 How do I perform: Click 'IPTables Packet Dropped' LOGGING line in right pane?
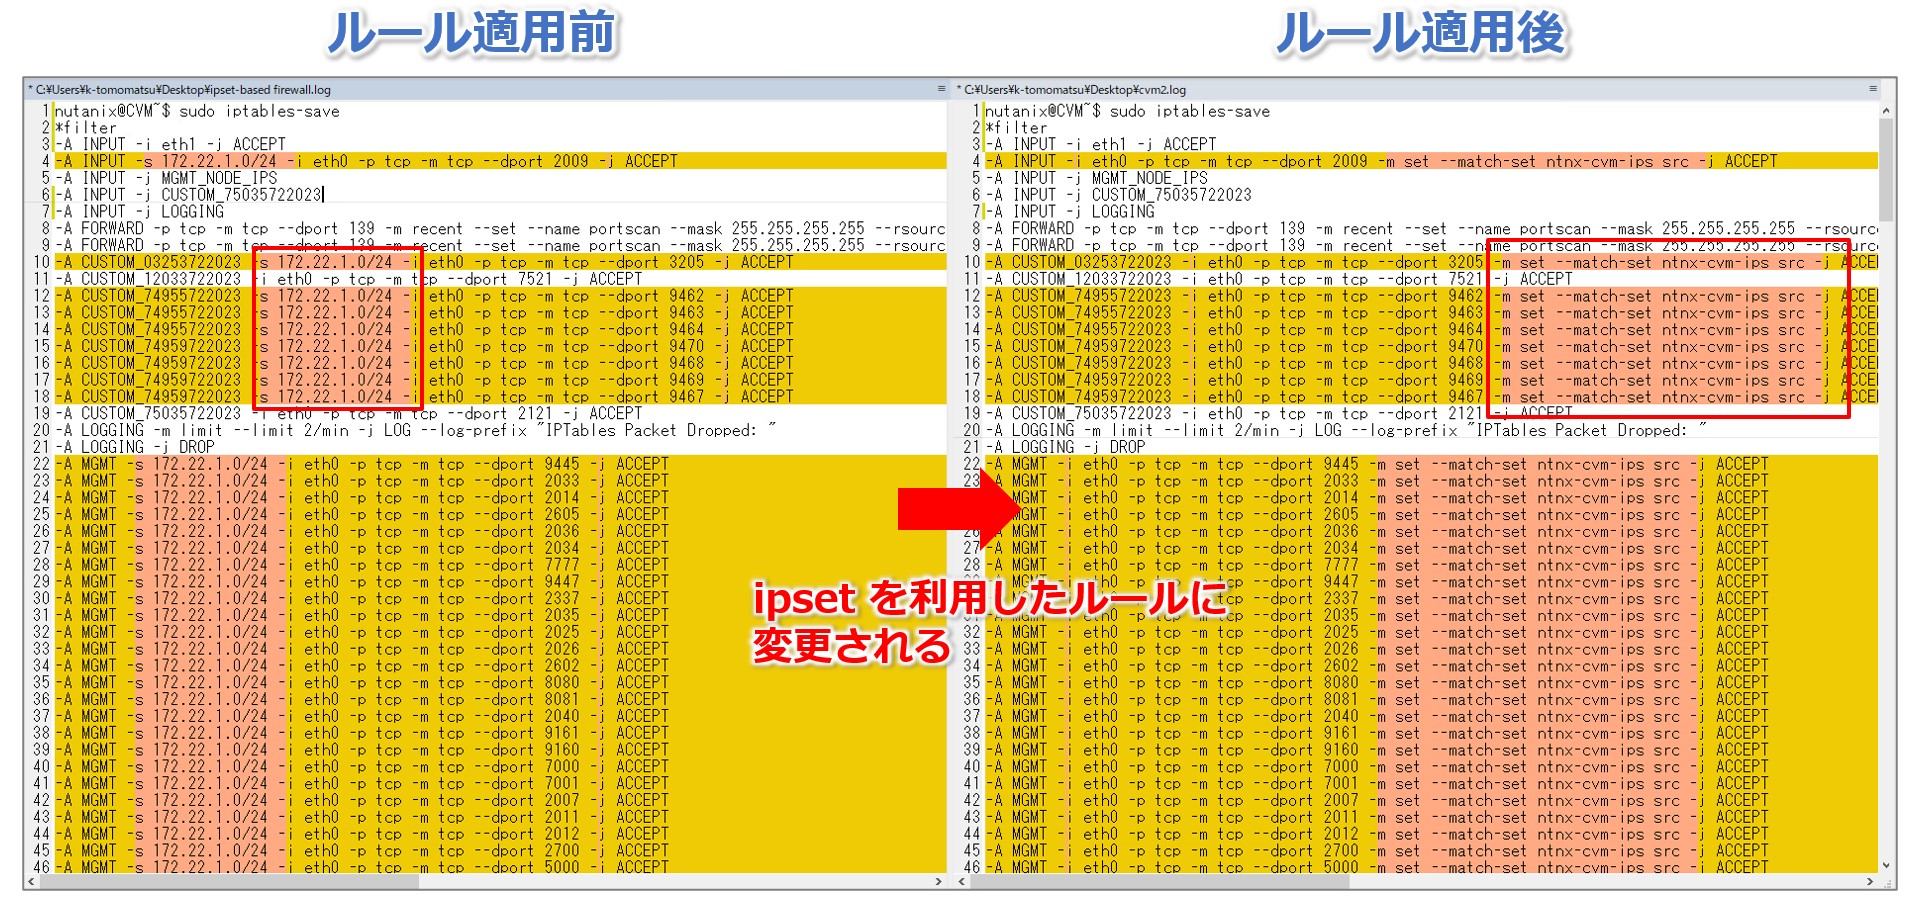(x=1345, y=430)
